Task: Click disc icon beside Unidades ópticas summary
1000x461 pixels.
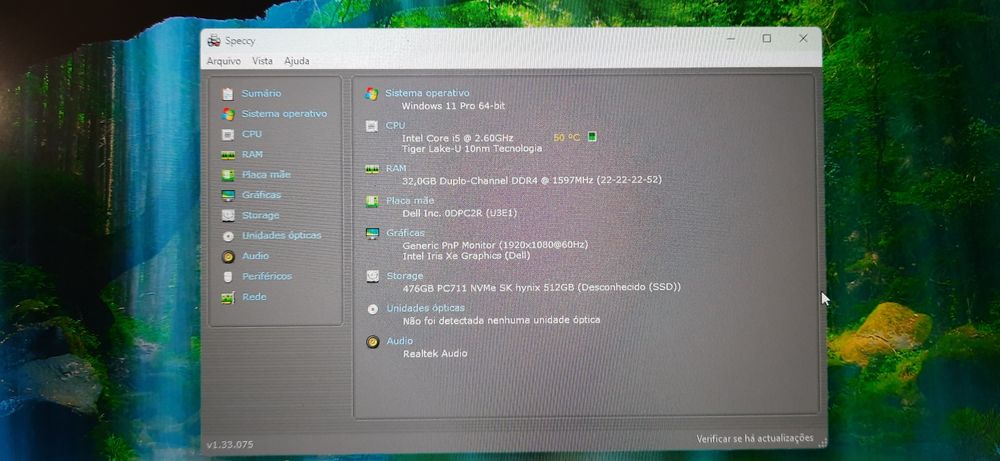Action: (372, 309)
